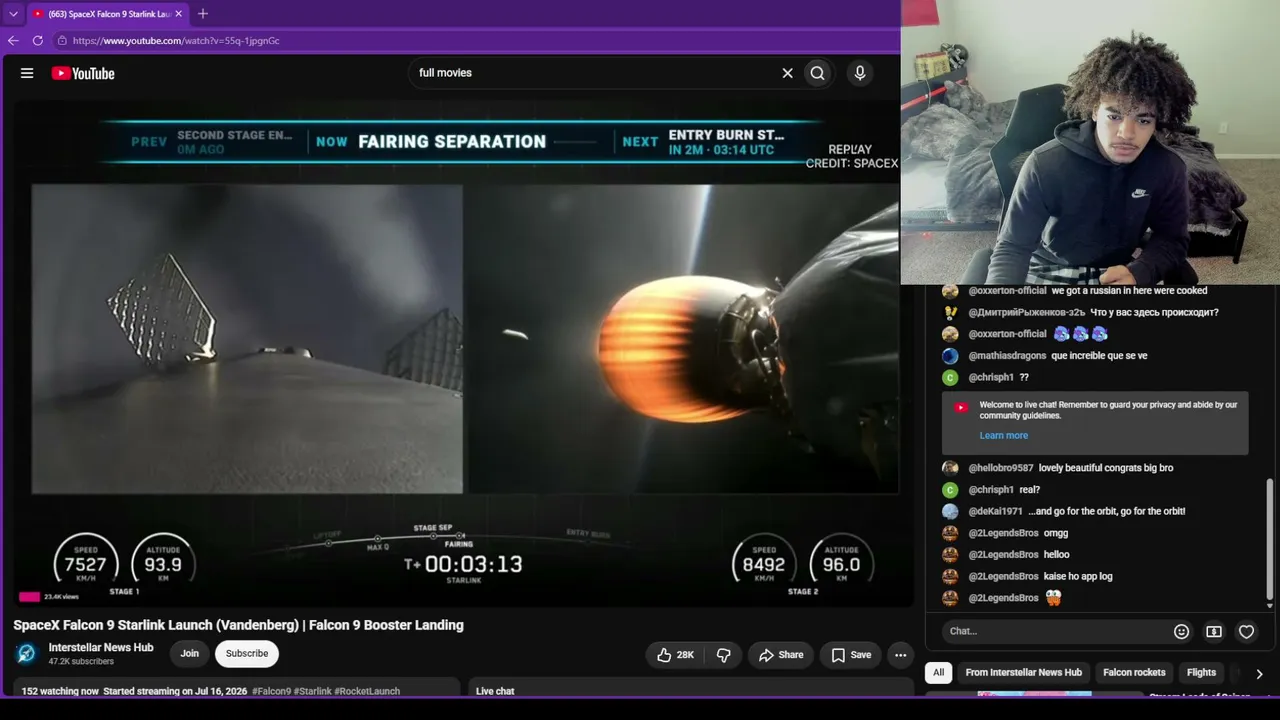1280x720 pixels.
Task: Click the live chat scrollbar
Action: coord(1270,540)
